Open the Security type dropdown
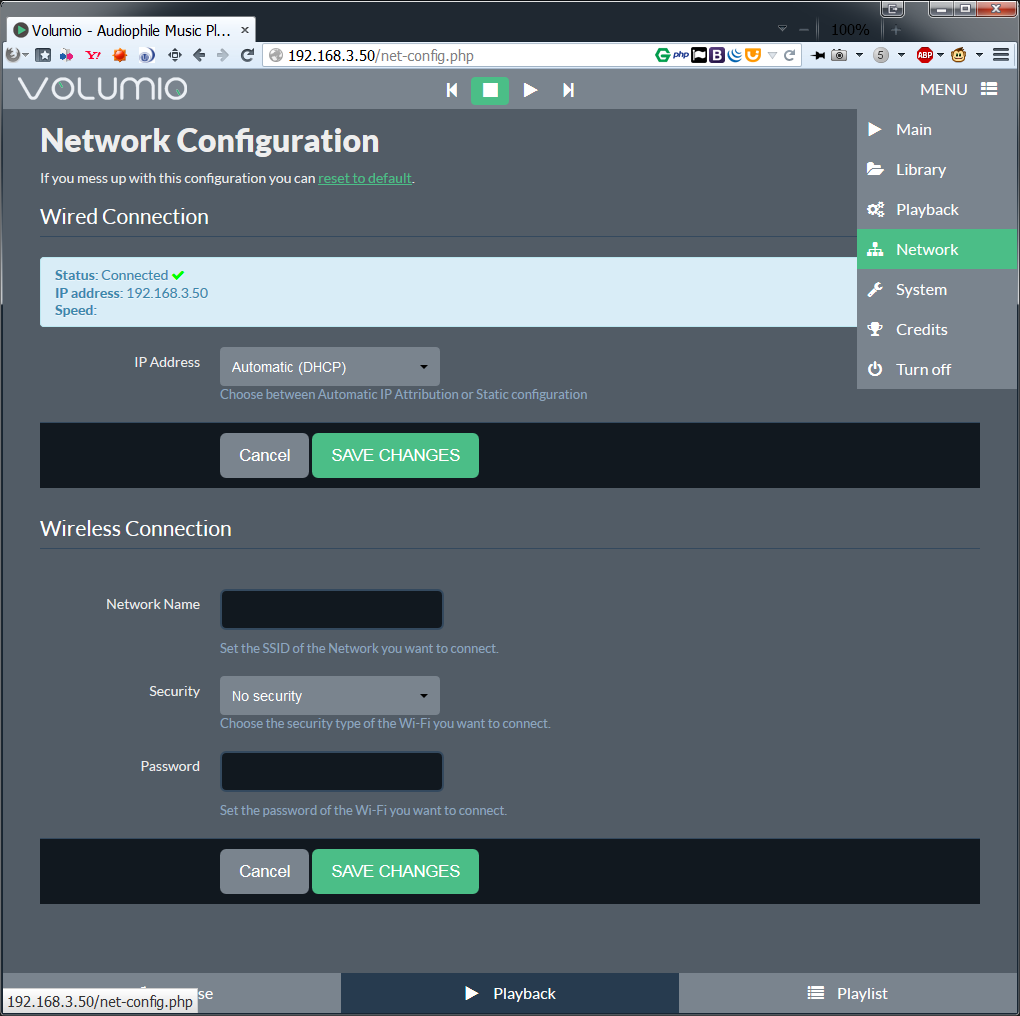 pyautogui.click(x=330, y=696)
